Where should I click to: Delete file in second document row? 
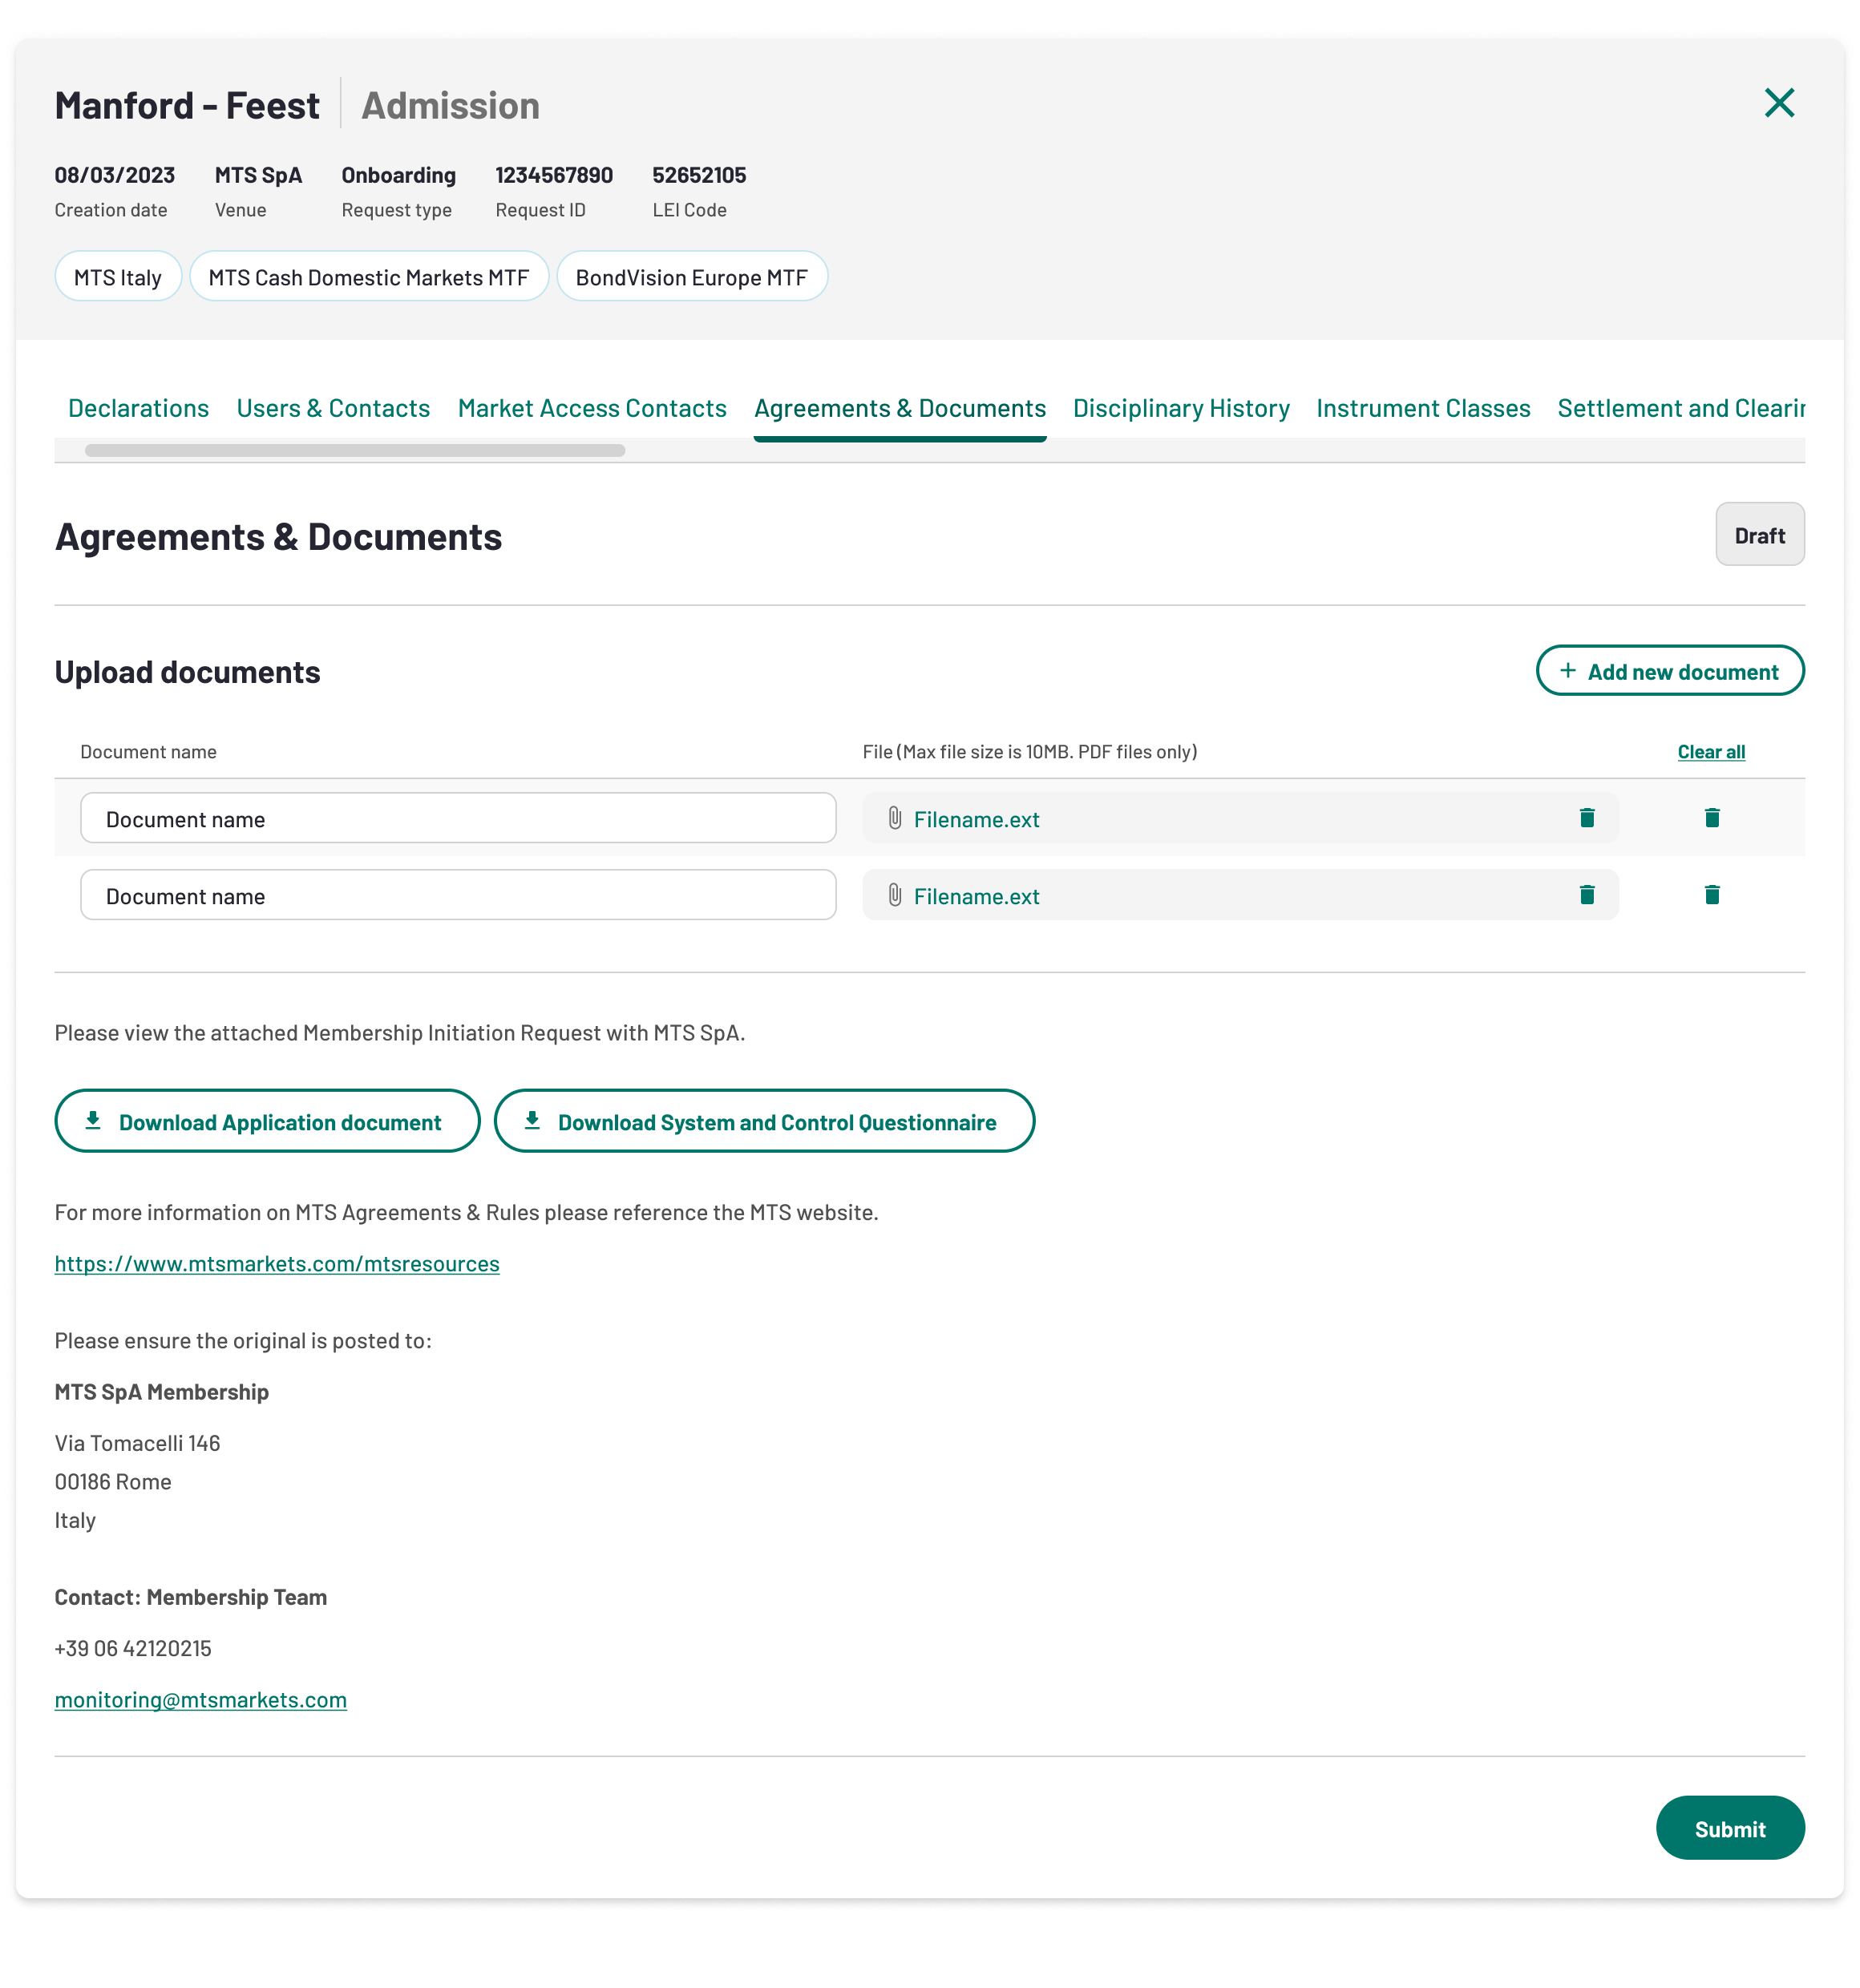[1586, 895]
